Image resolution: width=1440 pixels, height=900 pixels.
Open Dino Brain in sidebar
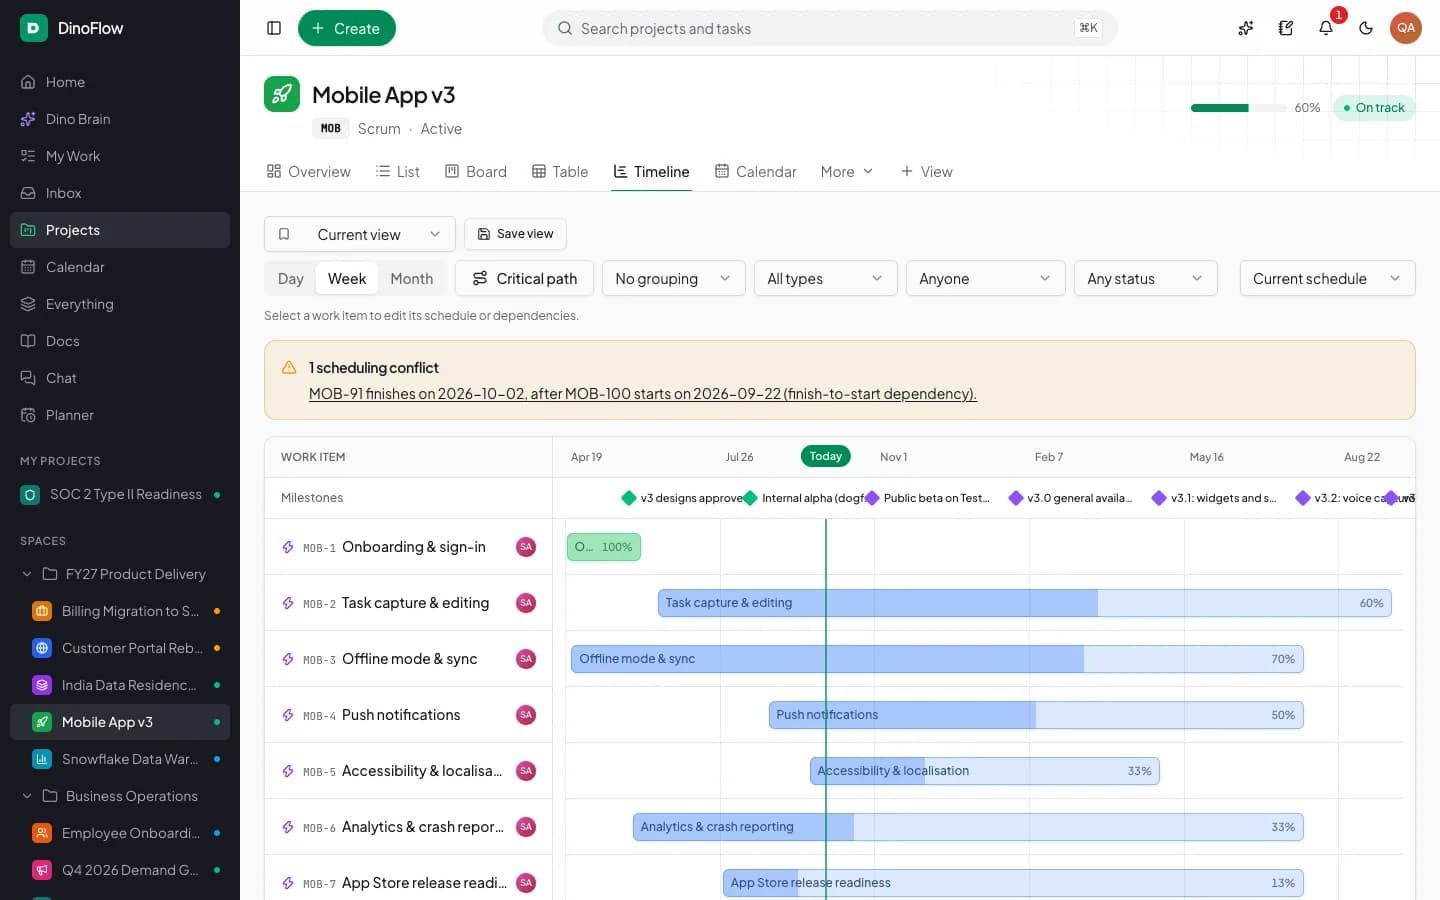pyautogui.click(x=120, y=119)
